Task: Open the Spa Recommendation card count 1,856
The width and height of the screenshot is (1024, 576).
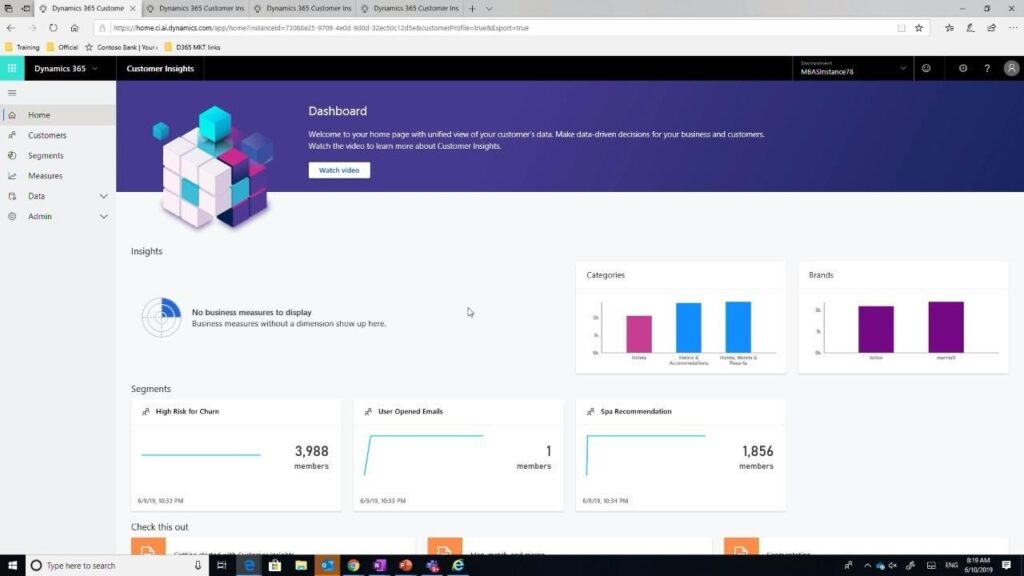Action: tap(758, 451)
